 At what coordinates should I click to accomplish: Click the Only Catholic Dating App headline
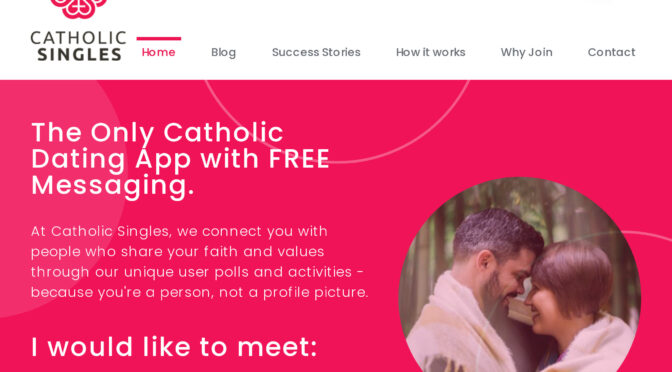(180, 159)
